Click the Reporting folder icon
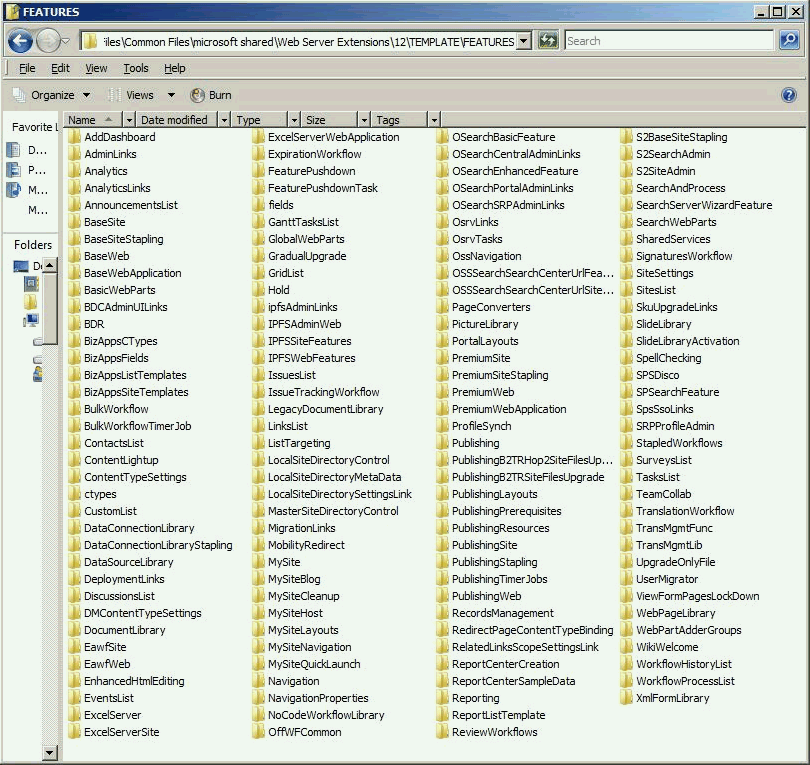This screenshot has height=765, width=810. [442, 698]
